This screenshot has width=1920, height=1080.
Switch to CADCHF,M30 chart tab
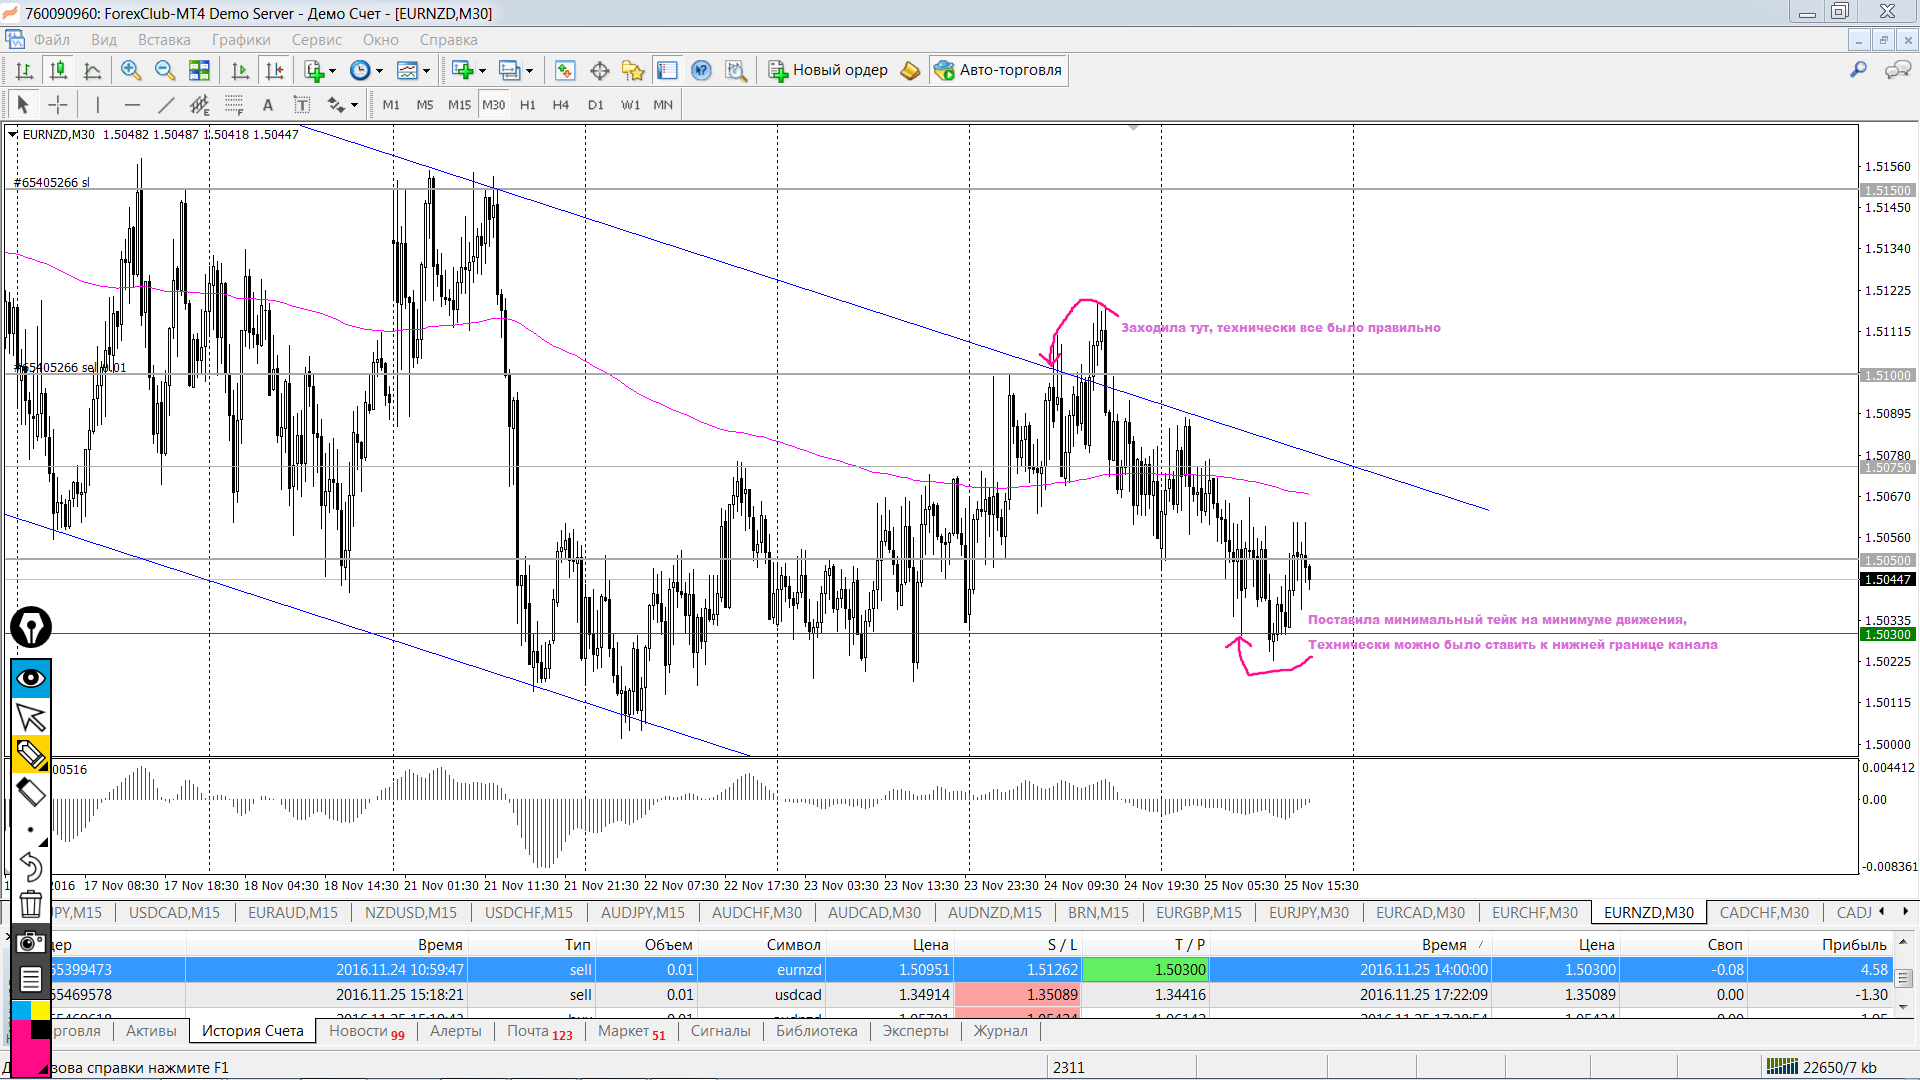[x=1764, y=912]
